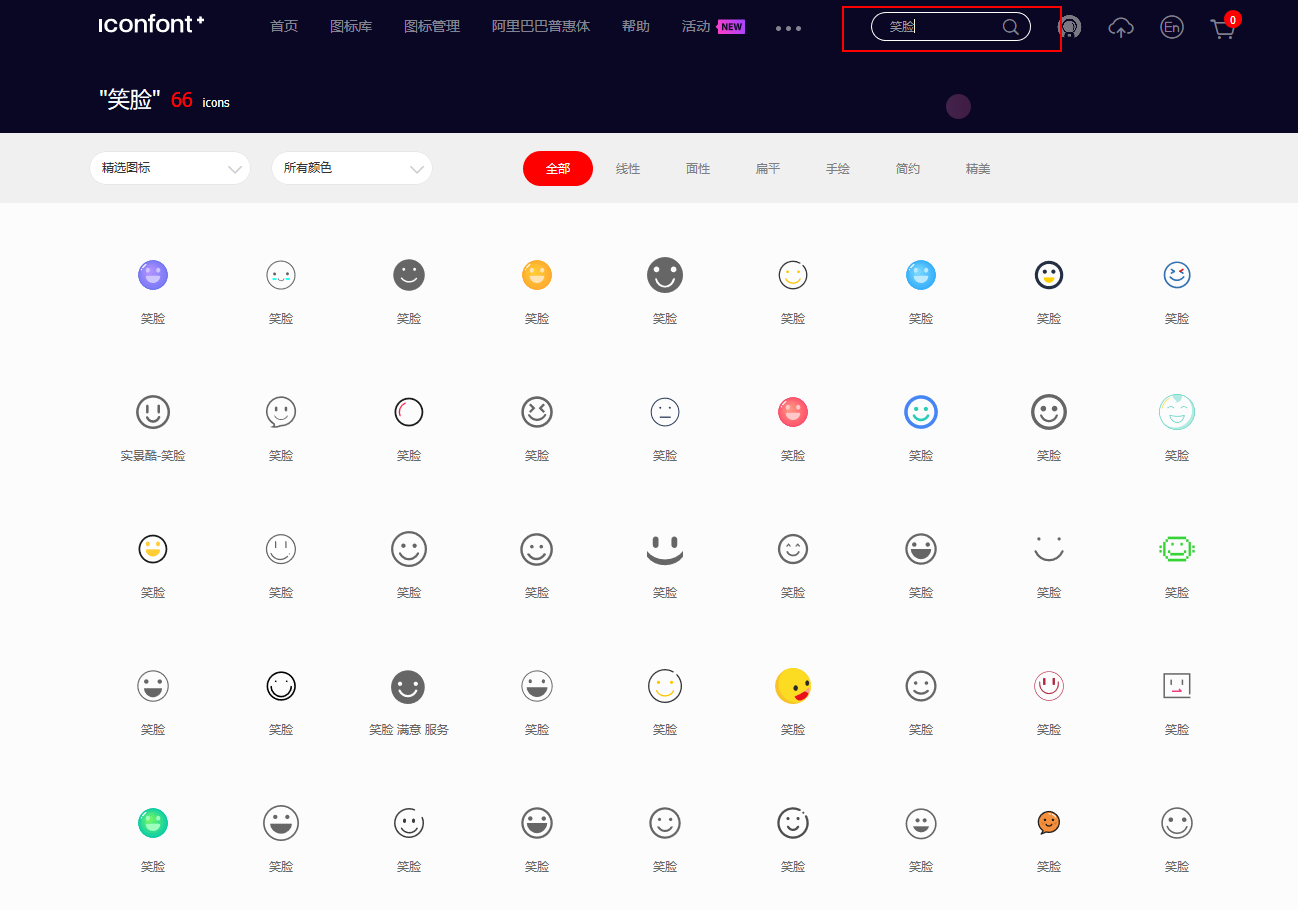Expand the more options ellipsis menu

pyautogui.click(x=788, y=28)
